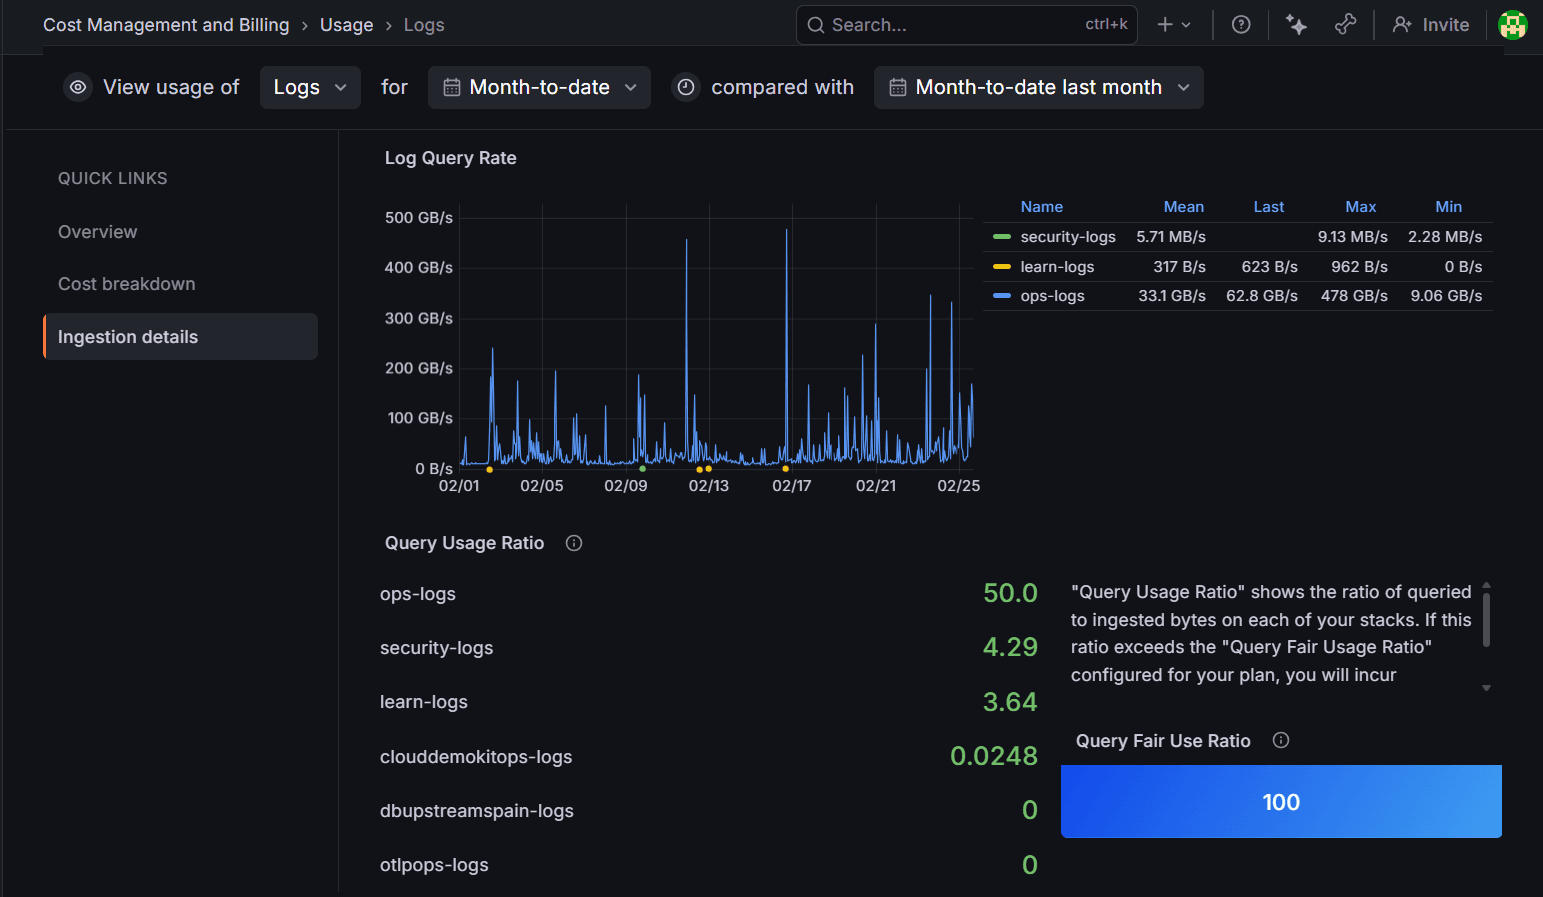Select Overview under Quick Links

click(x=97, y=231)
